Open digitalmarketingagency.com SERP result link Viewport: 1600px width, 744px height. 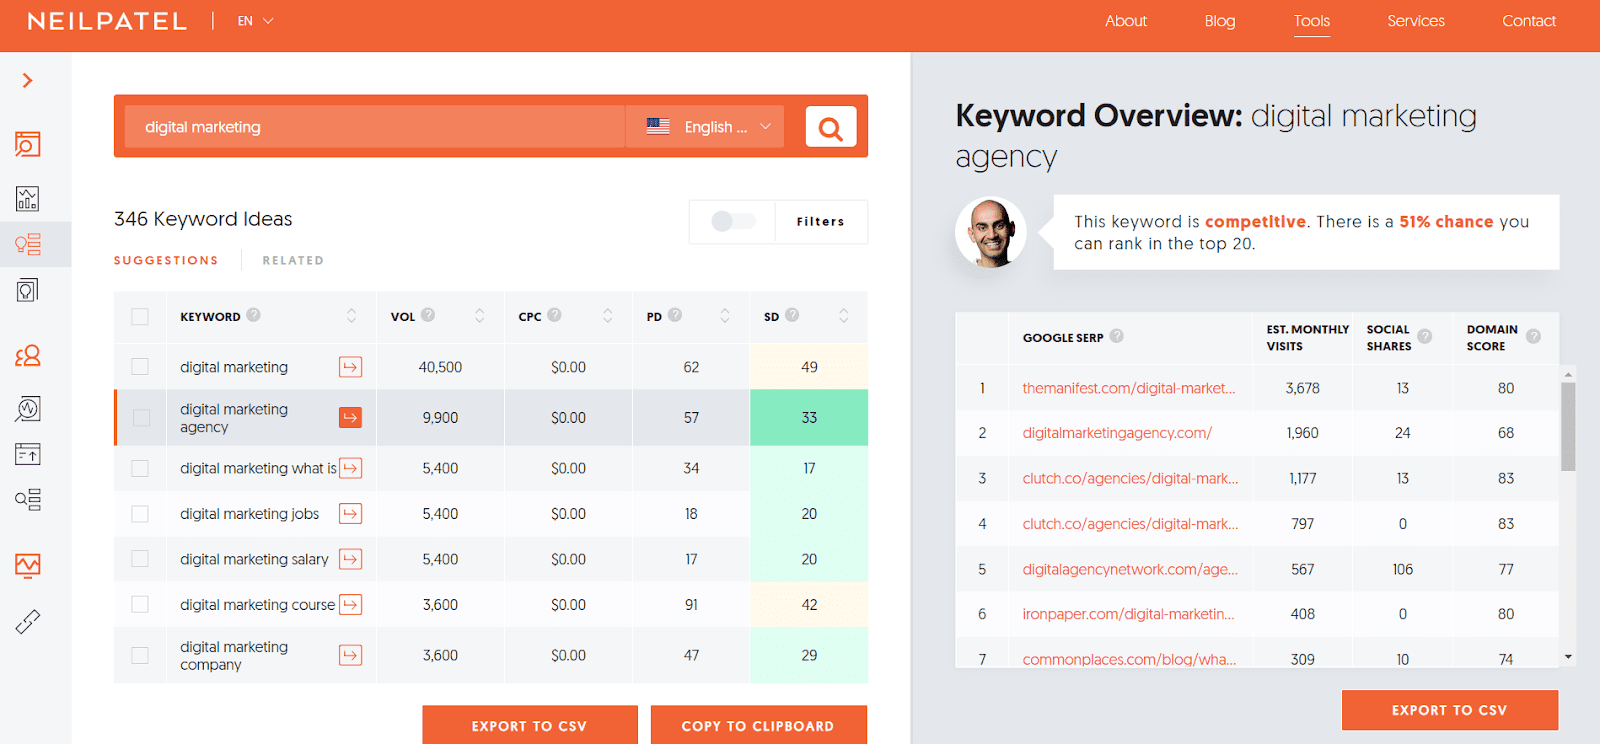coord(1117,433)
